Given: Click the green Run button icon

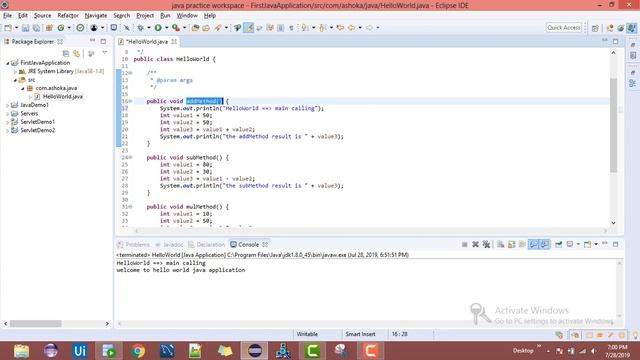Looking at the screenshot, I should [x=158, y=28].
